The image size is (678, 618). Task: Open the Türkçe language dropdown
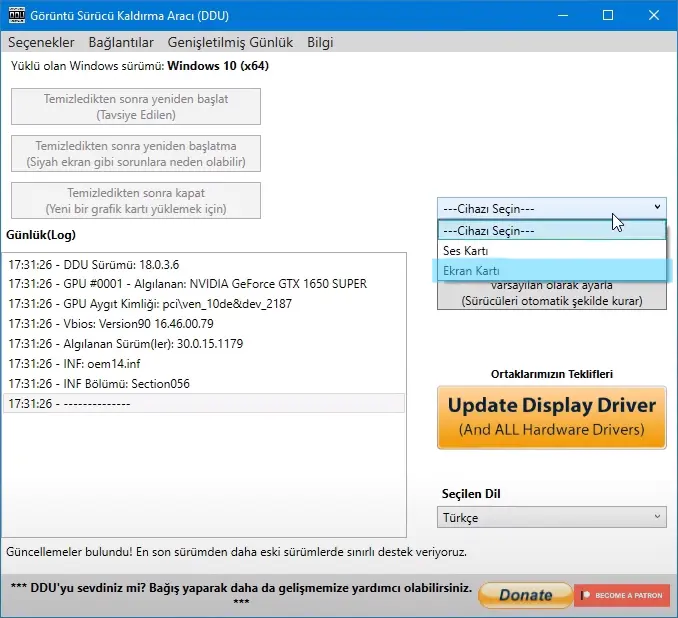(x=552, y=517)
